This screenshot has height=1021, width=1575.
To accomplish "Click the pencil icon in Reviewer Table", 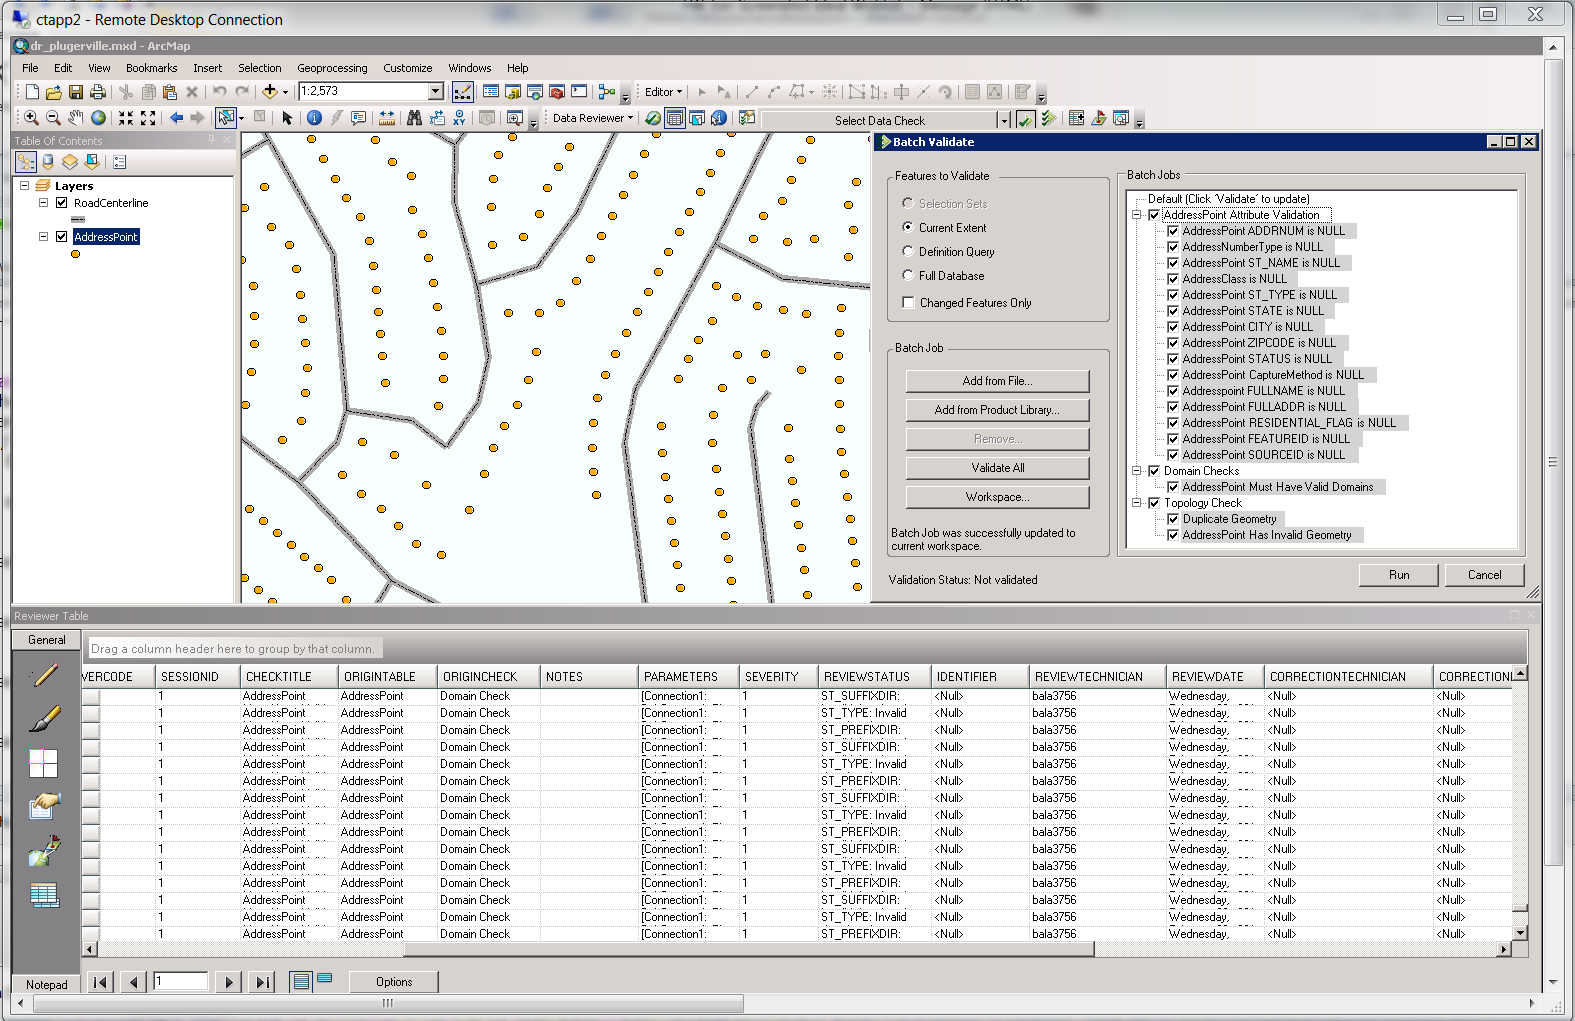I will 44,676.
